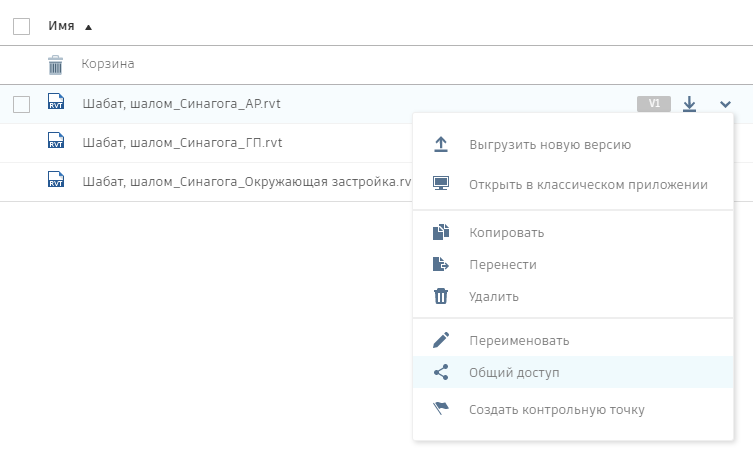Click the V1 version badge
Image resolution: width=753 pixels, height=456 pixels.
click(654, 104)
